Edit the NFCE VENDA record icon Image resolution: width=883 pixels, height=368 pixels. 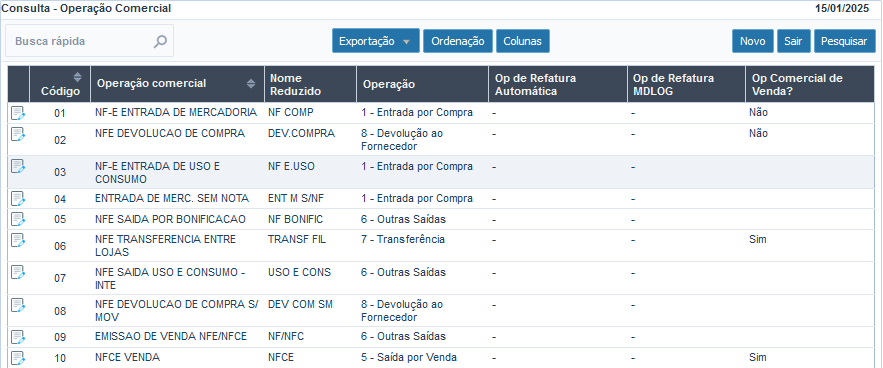click(18, 357)
